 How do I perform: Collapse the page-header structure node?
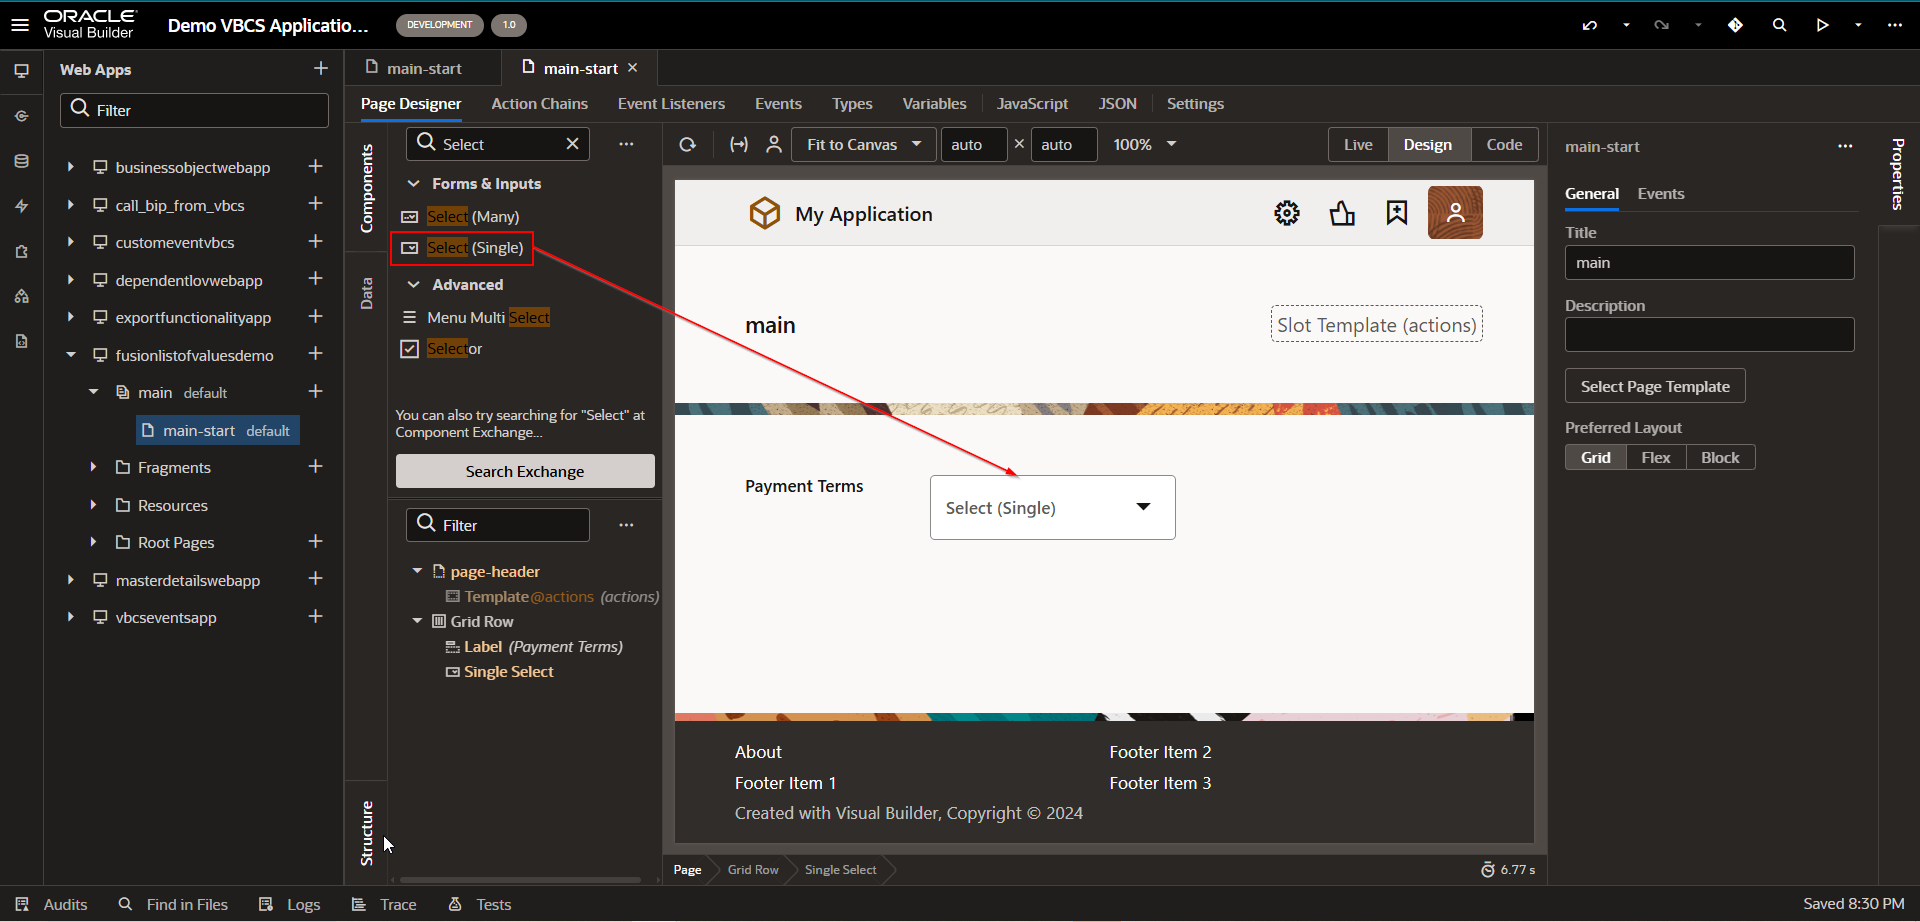click(x=417, y=571)
